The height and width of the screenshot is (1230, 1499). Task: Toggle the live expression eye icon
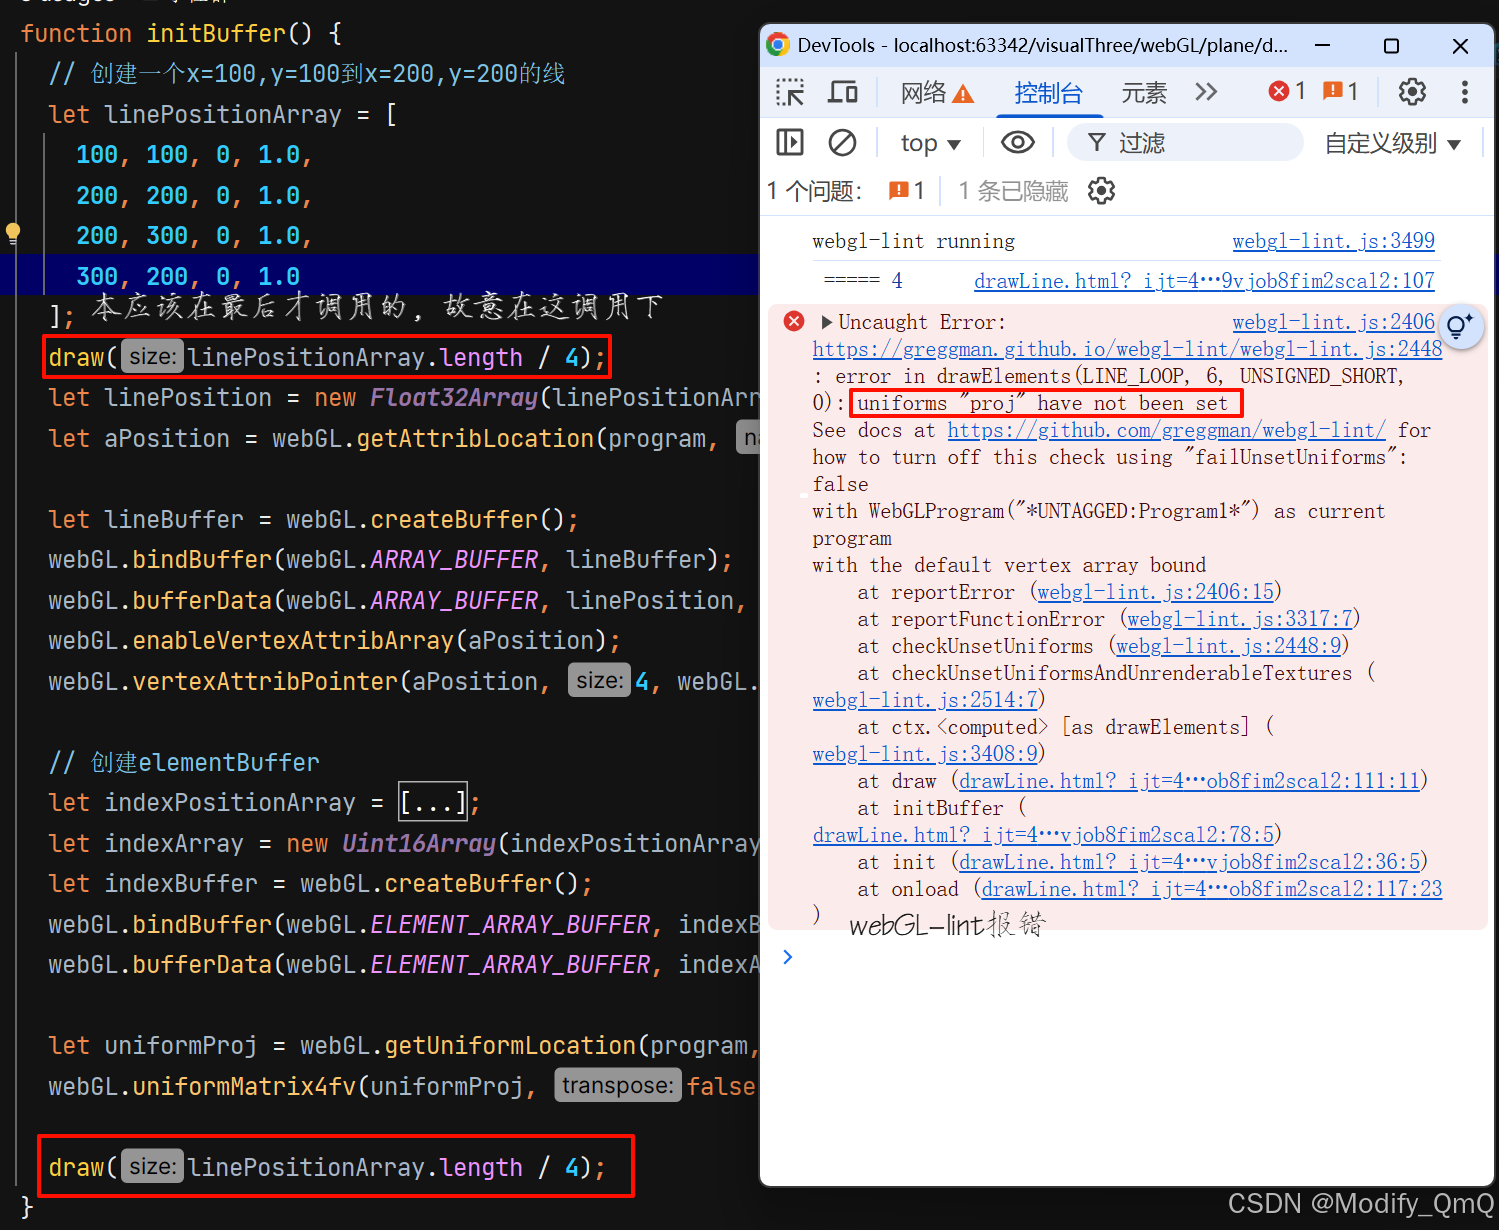tap(1017, 143)
